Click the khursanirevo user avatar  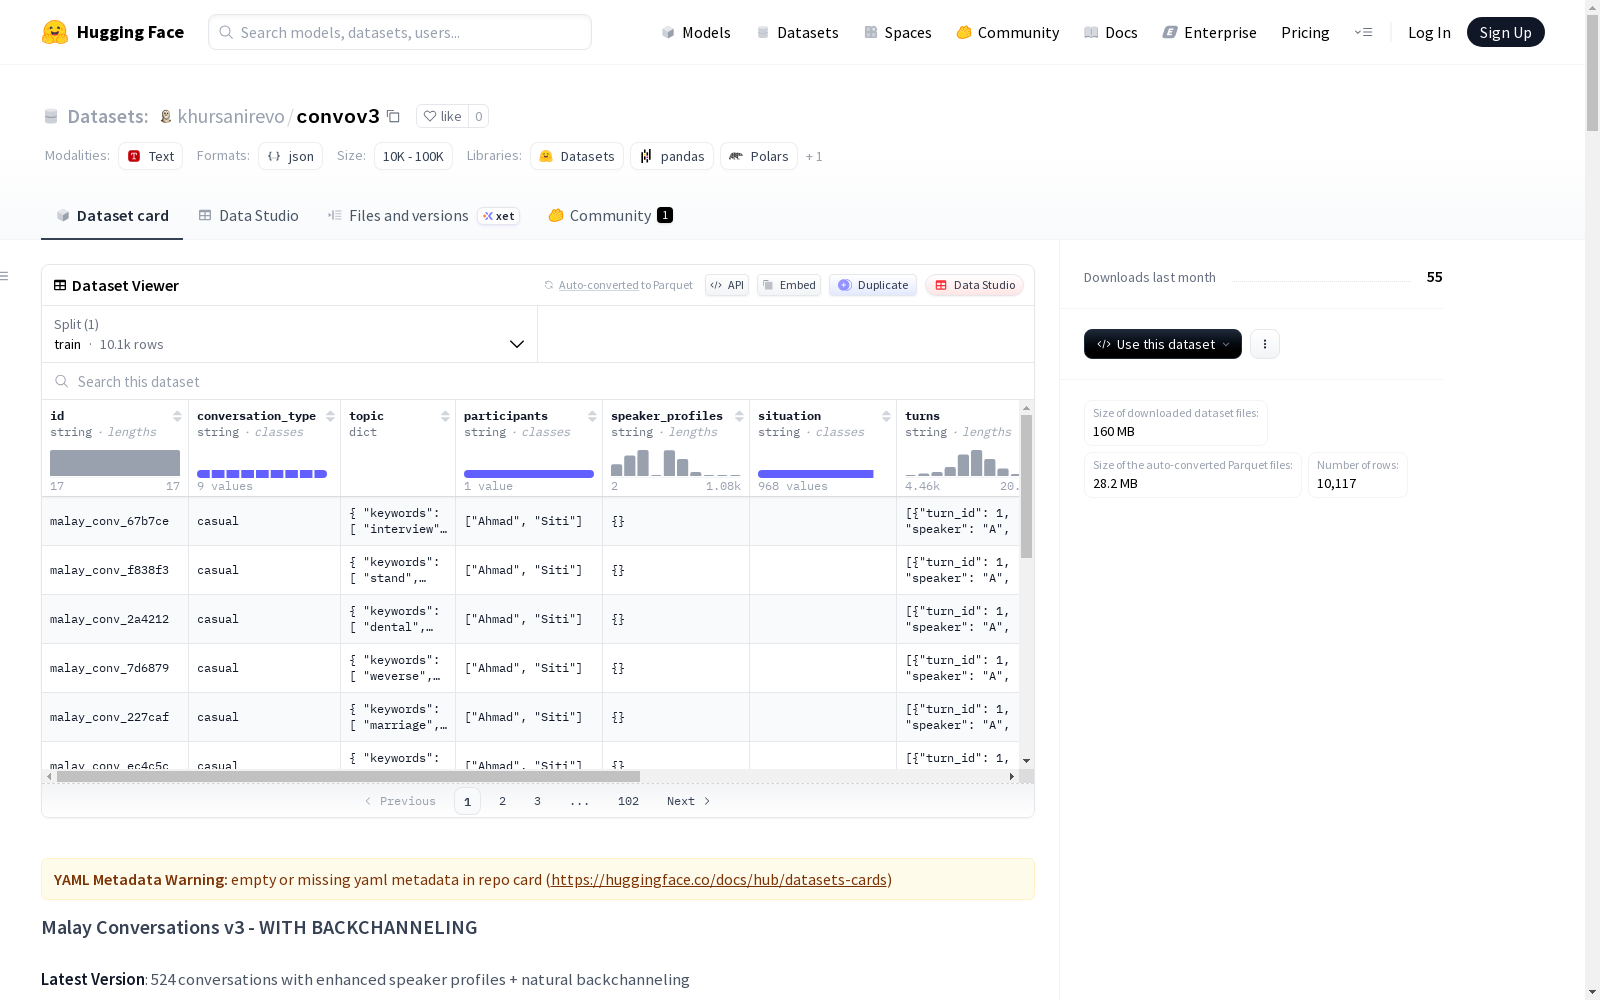click(166, 116)
